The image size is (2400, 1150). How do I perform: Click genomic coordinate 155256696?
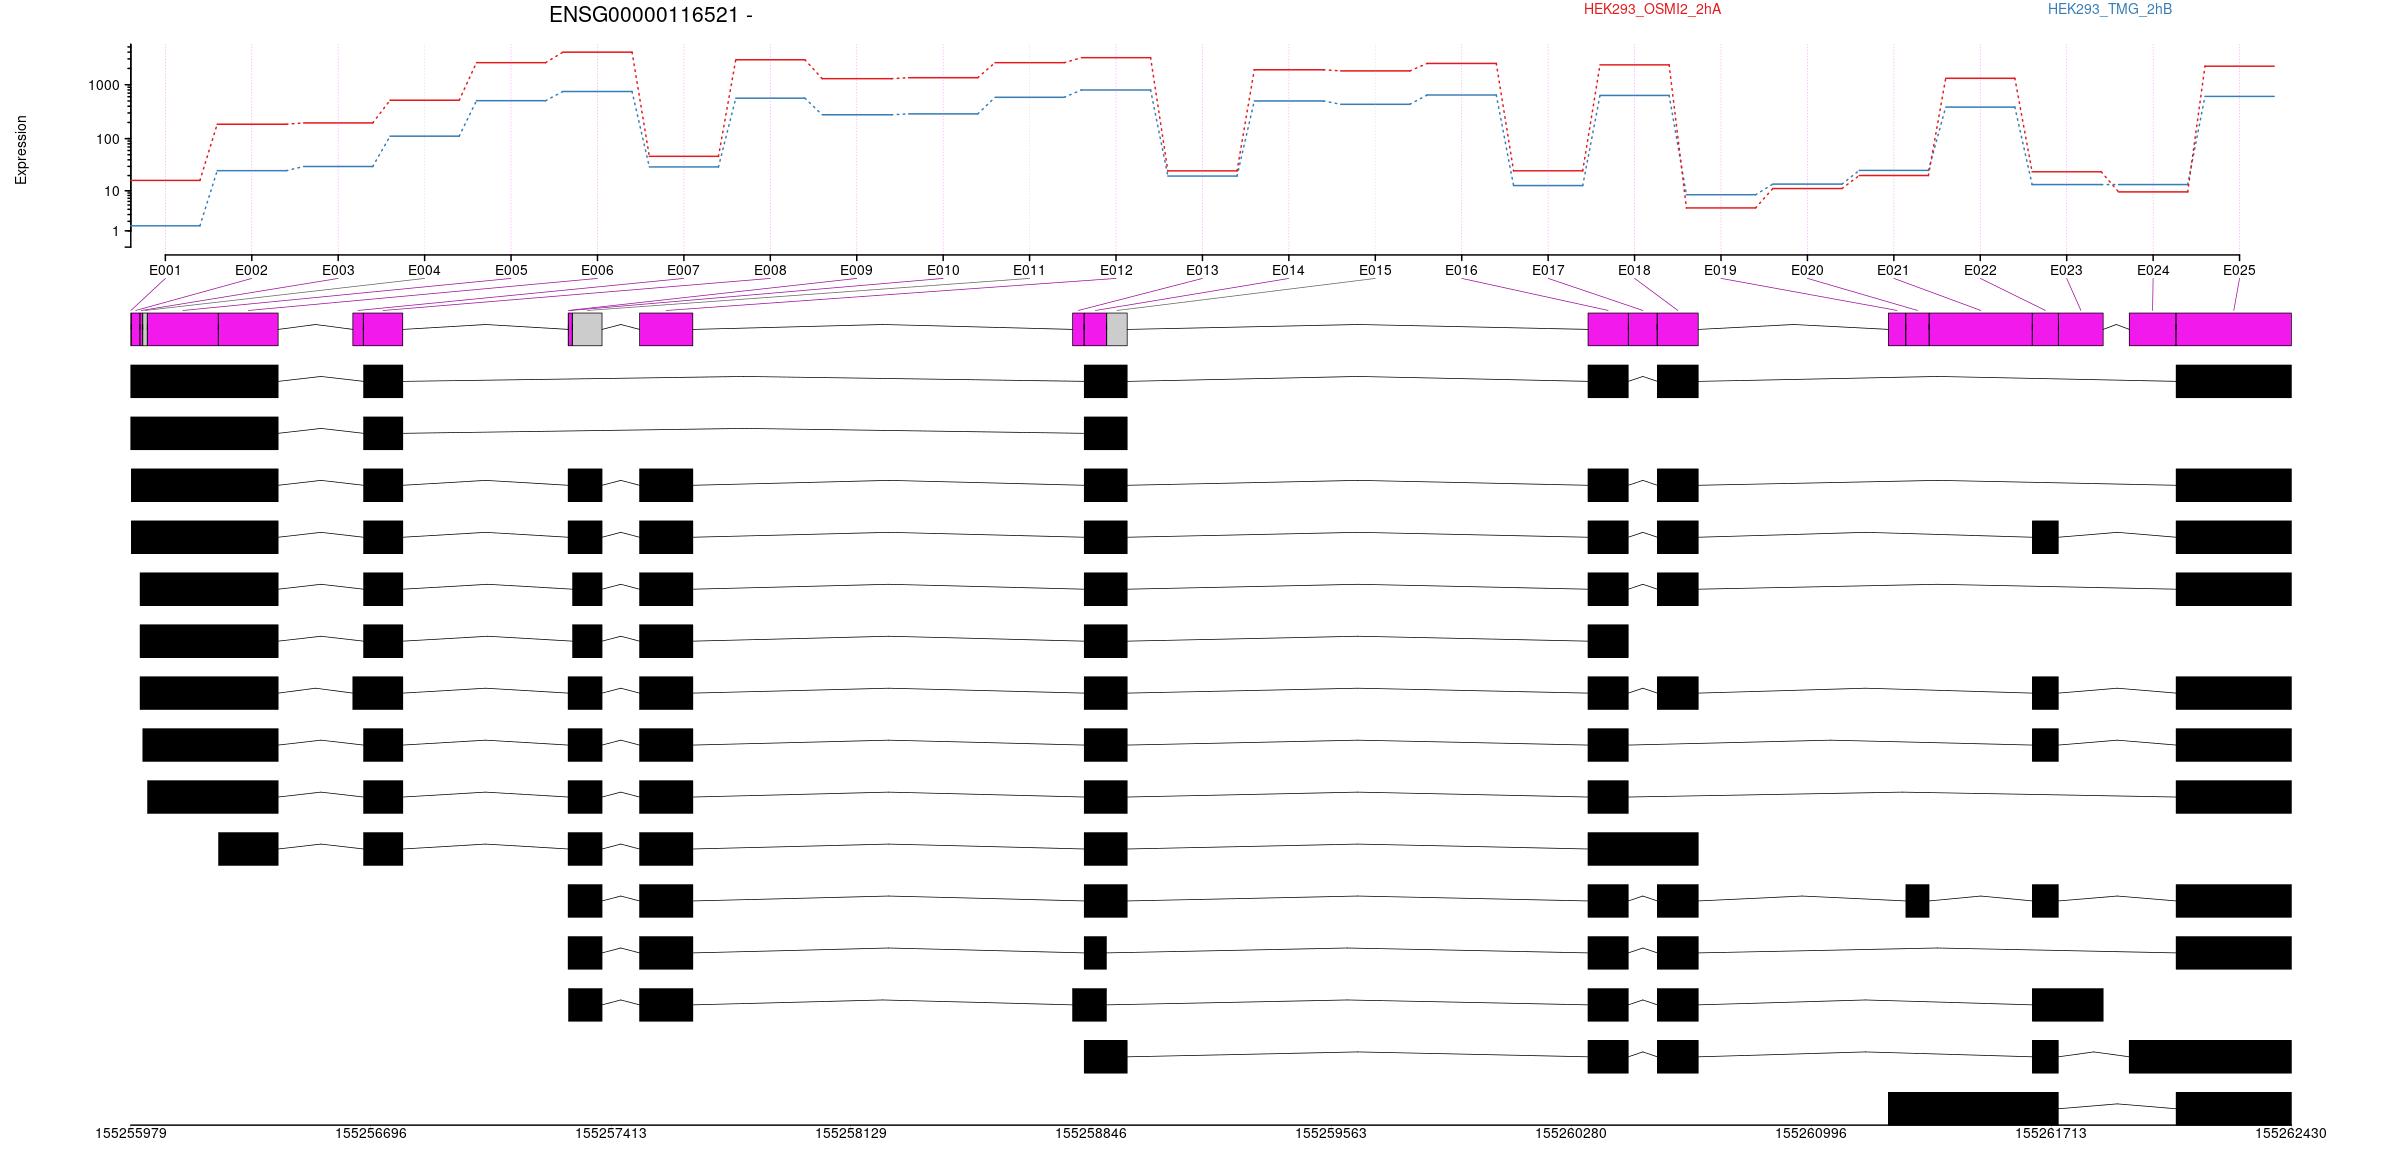point(371,1133)
